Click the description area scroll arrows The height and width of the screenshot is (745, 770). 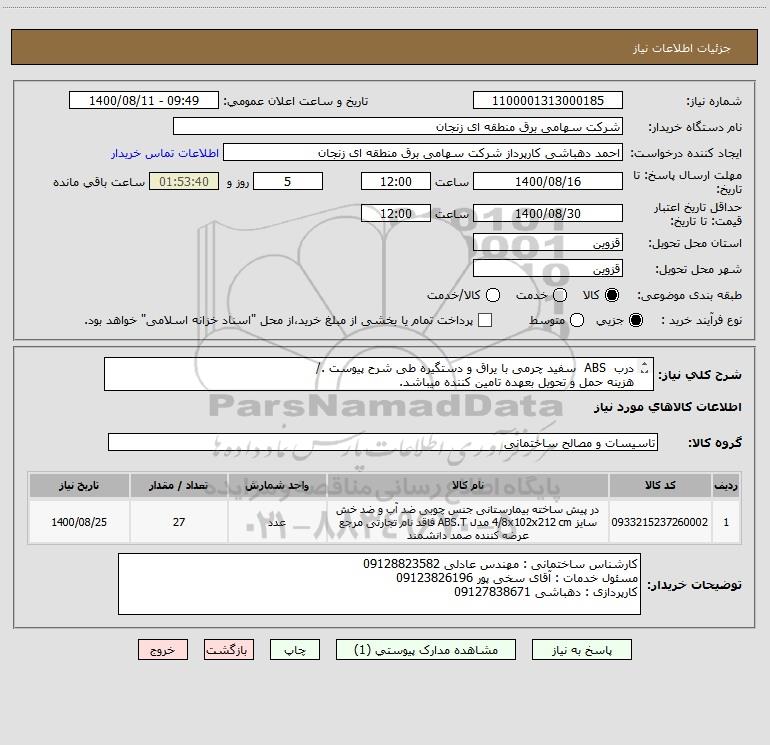(645, 367)
